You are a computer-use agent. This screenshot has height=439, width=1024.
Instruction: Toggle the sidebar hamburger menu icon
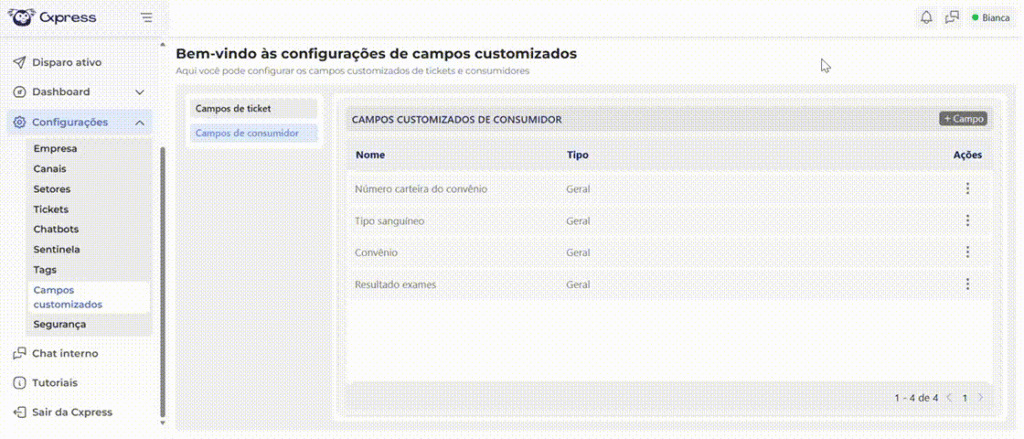point(147,17)
